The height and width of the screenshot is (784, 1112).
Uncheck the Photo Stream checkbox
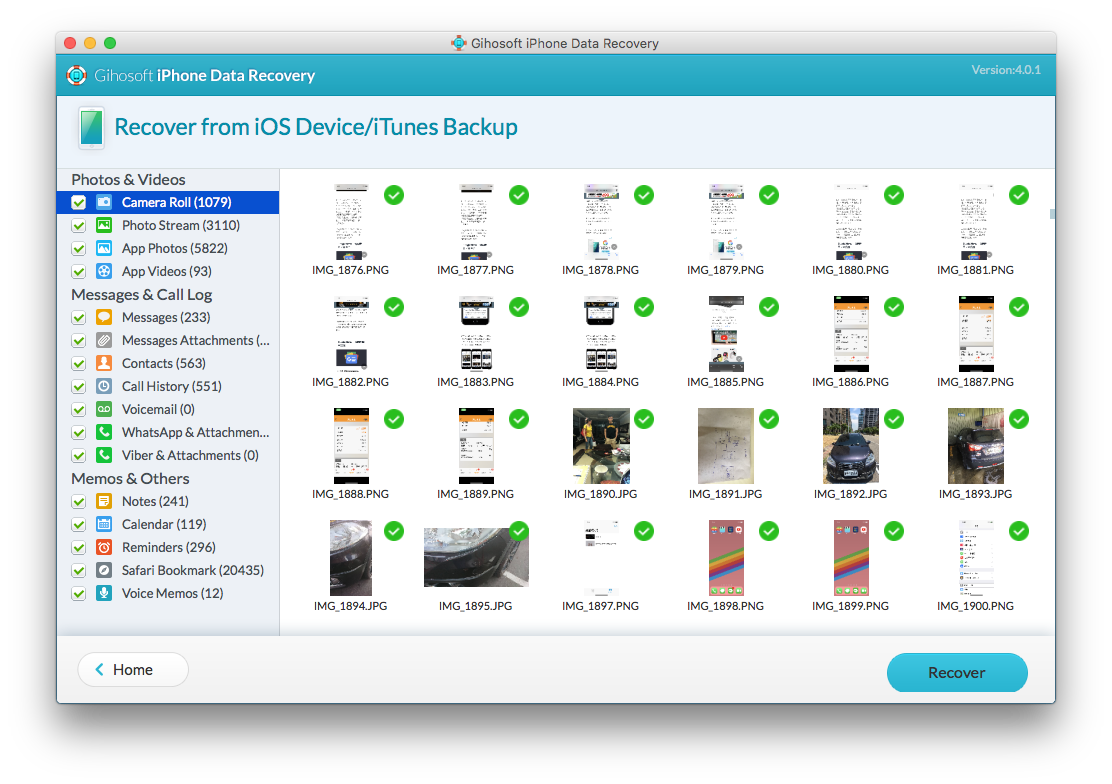click(79, 226)
